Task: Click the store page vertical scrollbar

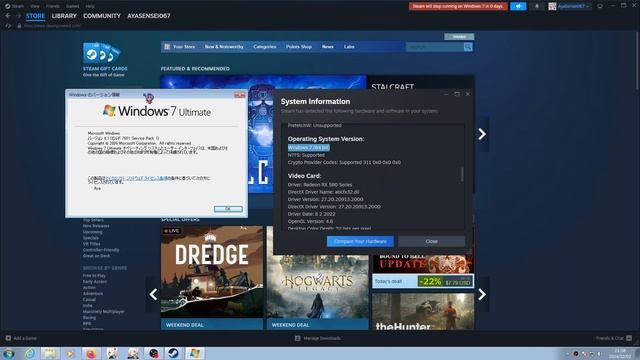Action: 637,61
